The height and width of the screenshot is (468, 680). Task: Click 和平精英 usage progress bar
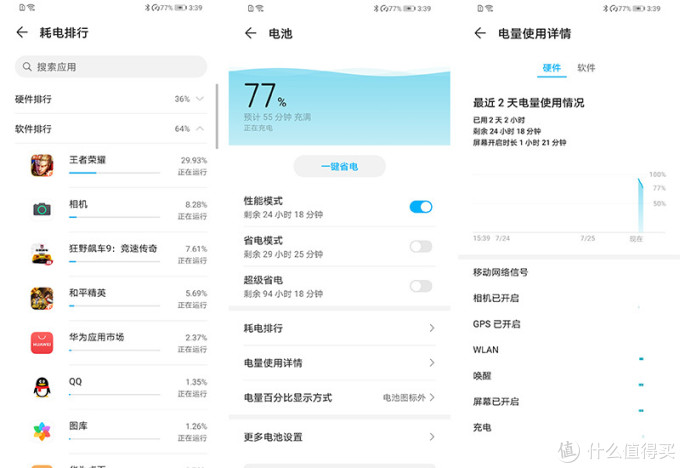point(114,306)
